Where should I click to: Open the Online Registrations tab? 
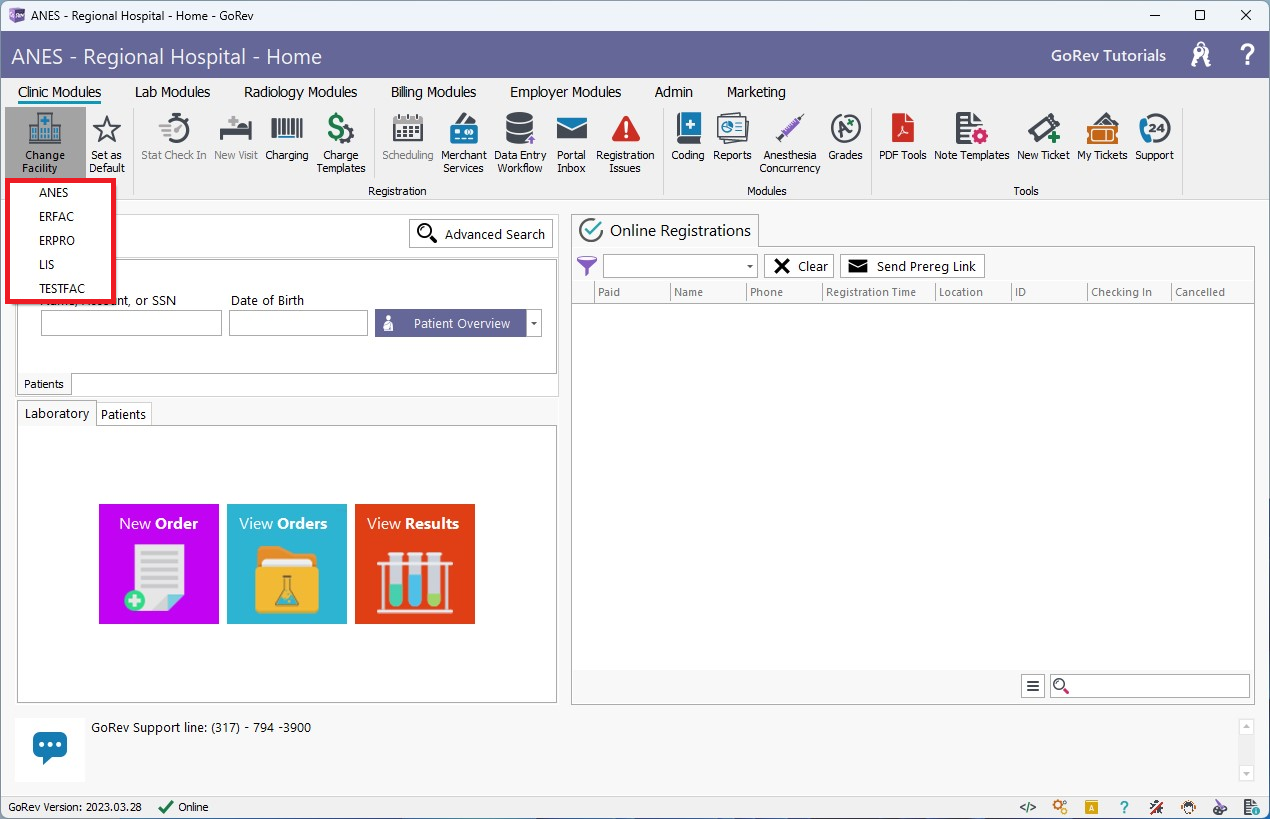pos(665,231)
